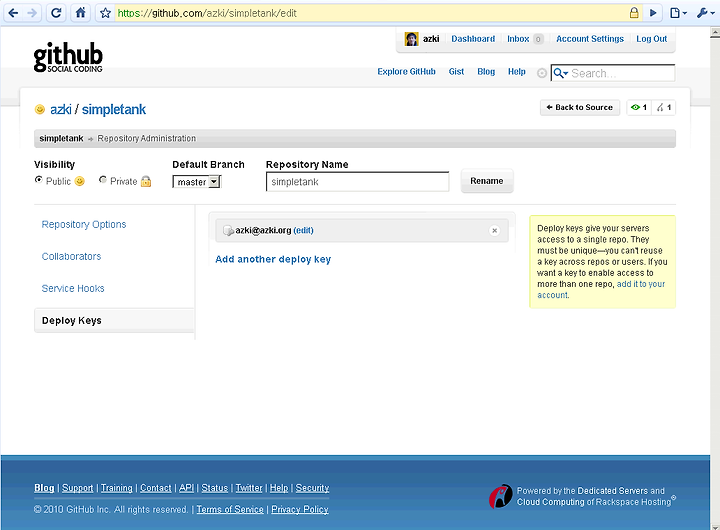Open the simpletank repository title link

pos(114,109)
